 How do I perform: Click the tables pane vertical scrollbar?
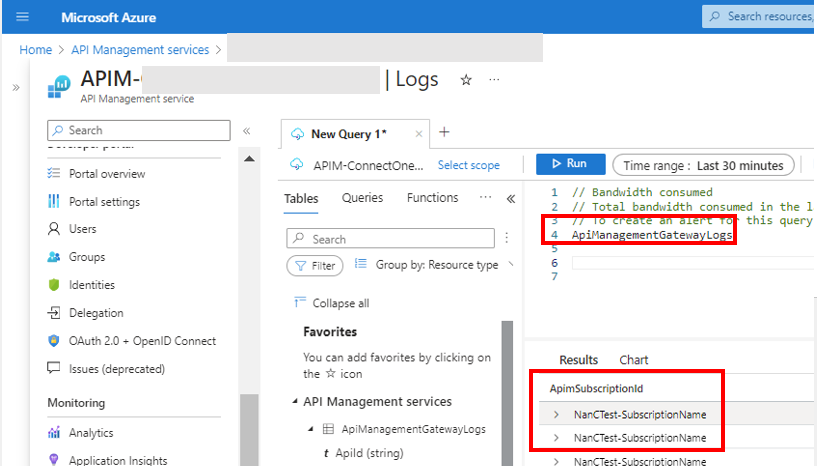click(x=507, y=394)
